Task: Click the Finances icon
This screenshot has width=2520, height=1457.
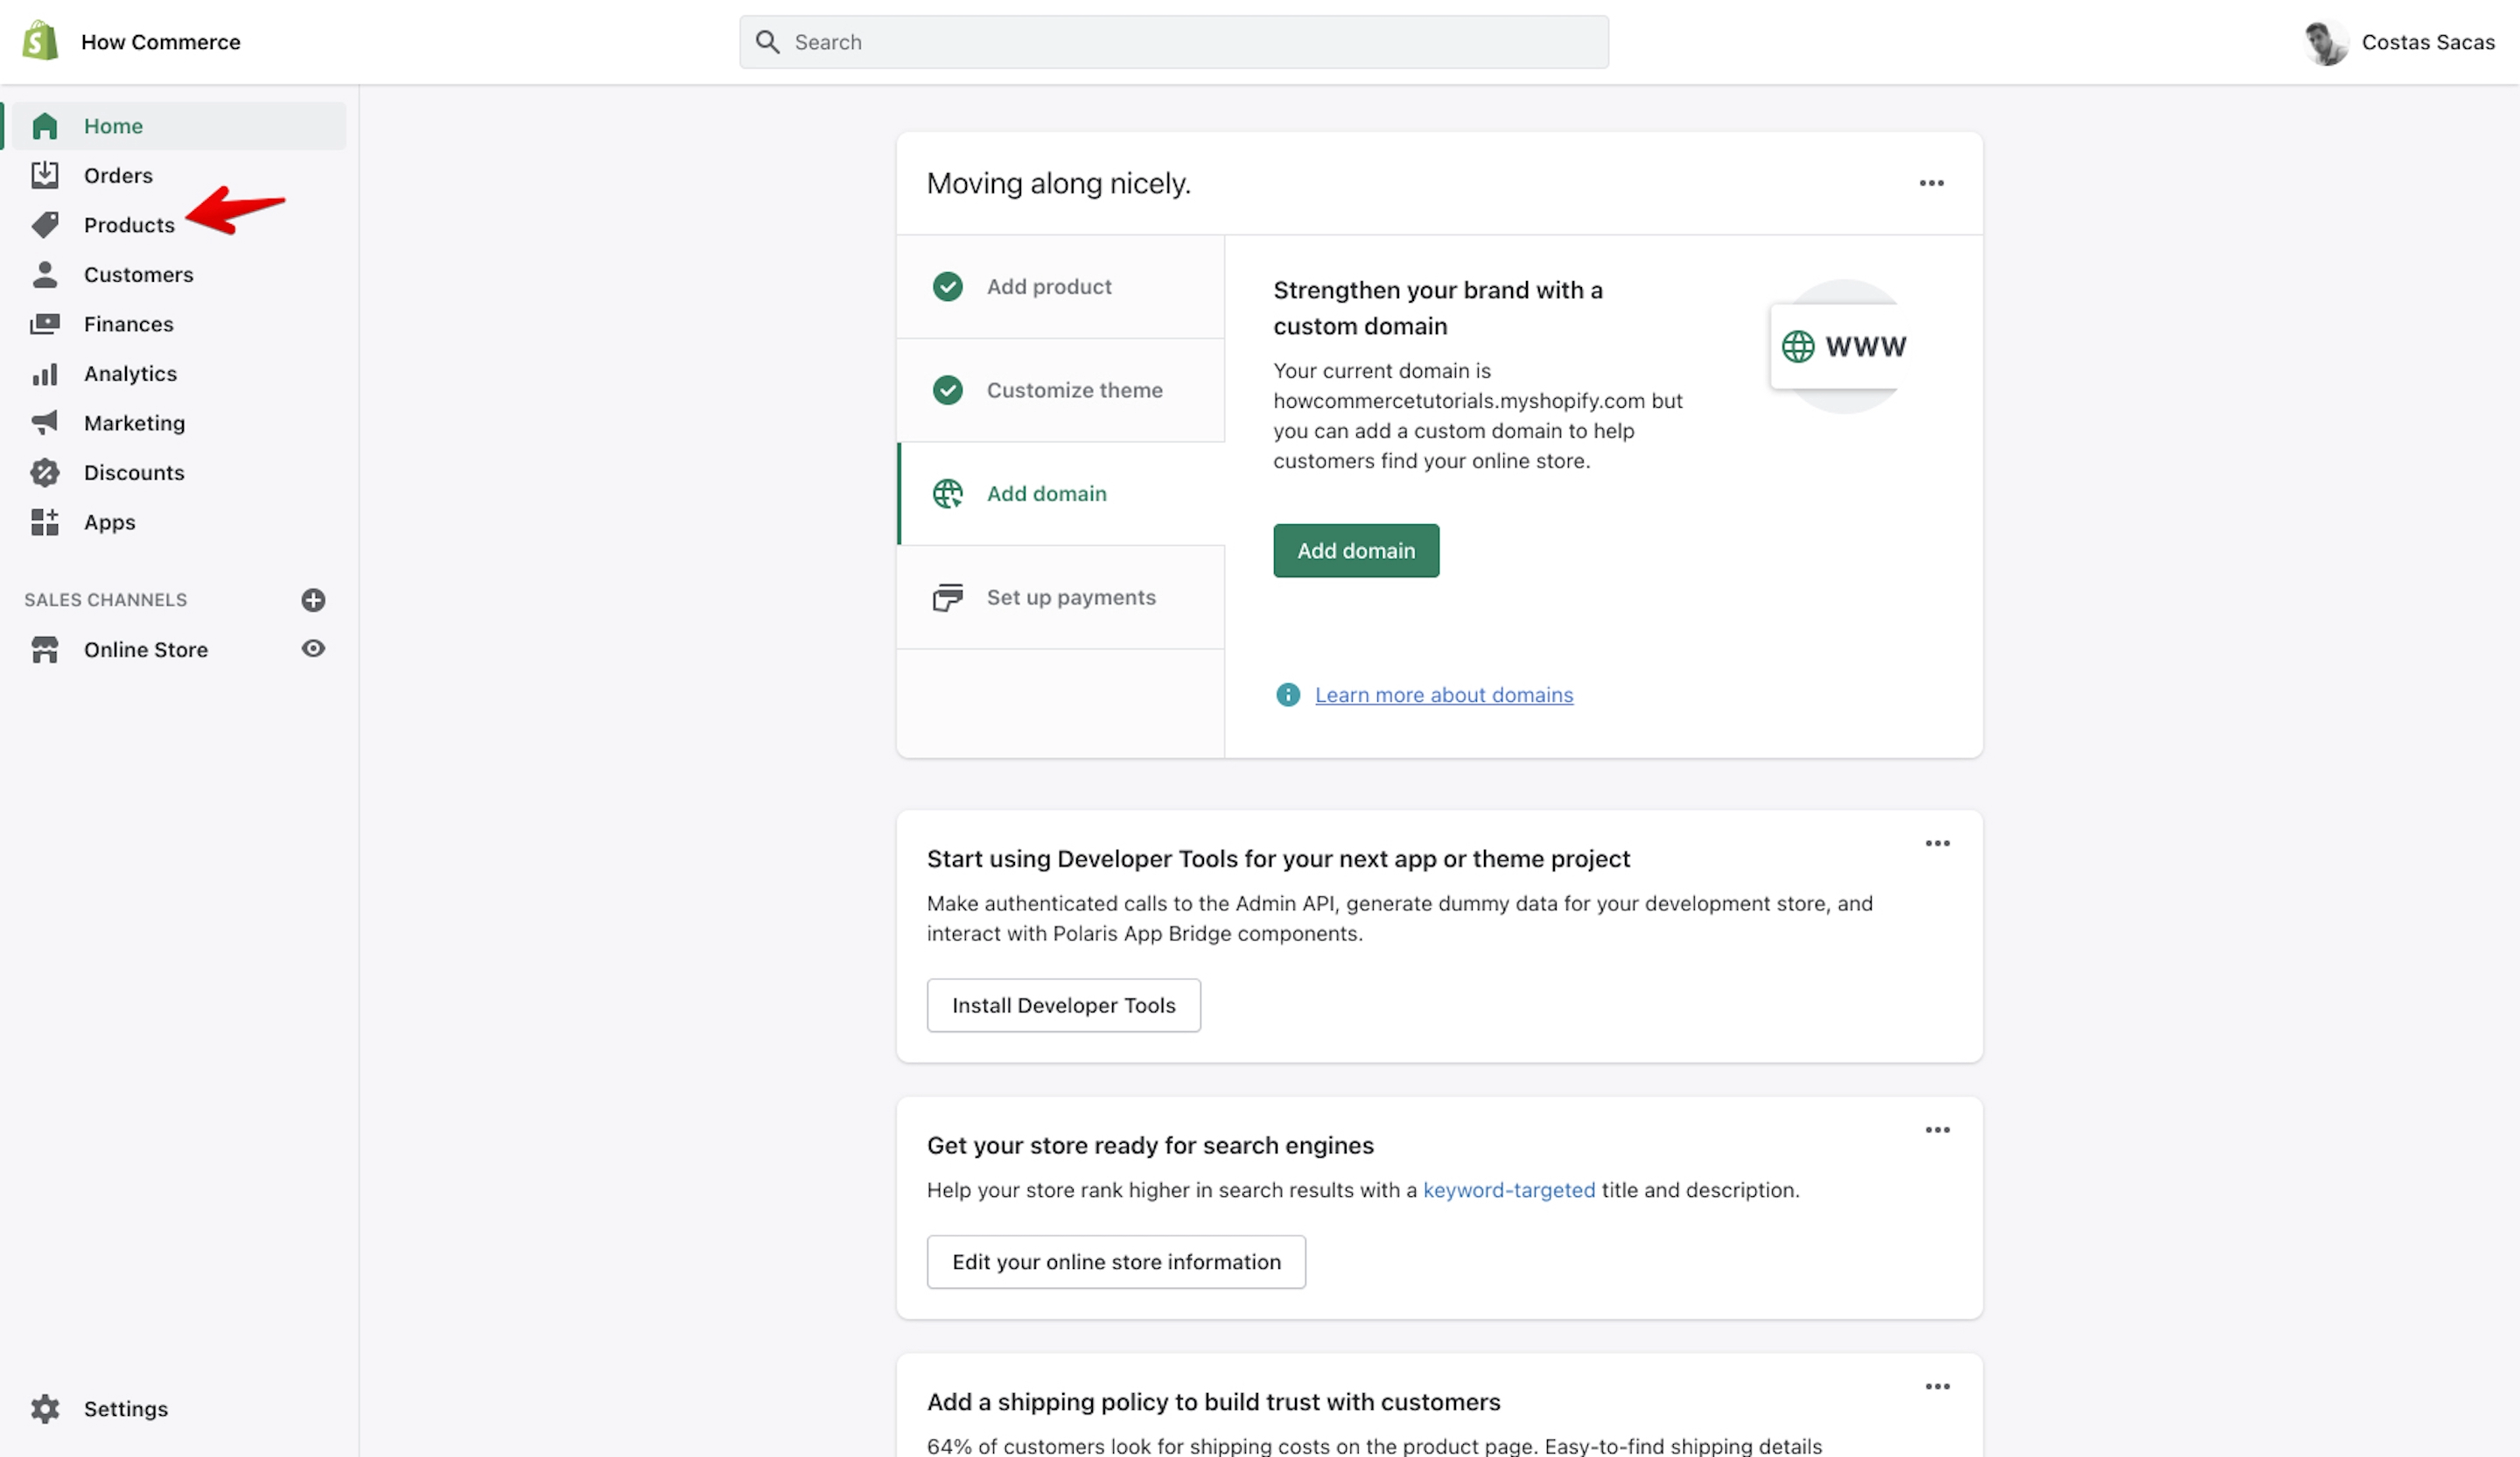Action: pos(44,324)
